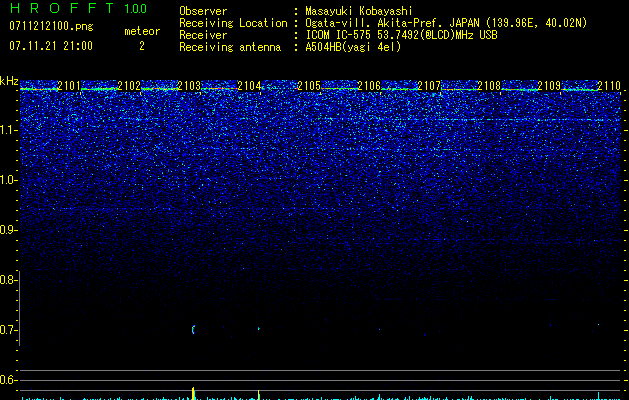This screenshot has height=400, width=629.
Task: Click the meteor echo near 0.7 kHz after 2103
Action: tap(193, 330)
